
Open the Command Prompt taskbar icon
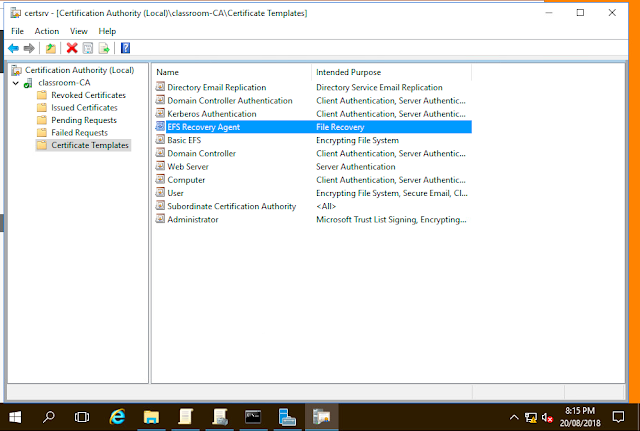coord(253,417)
